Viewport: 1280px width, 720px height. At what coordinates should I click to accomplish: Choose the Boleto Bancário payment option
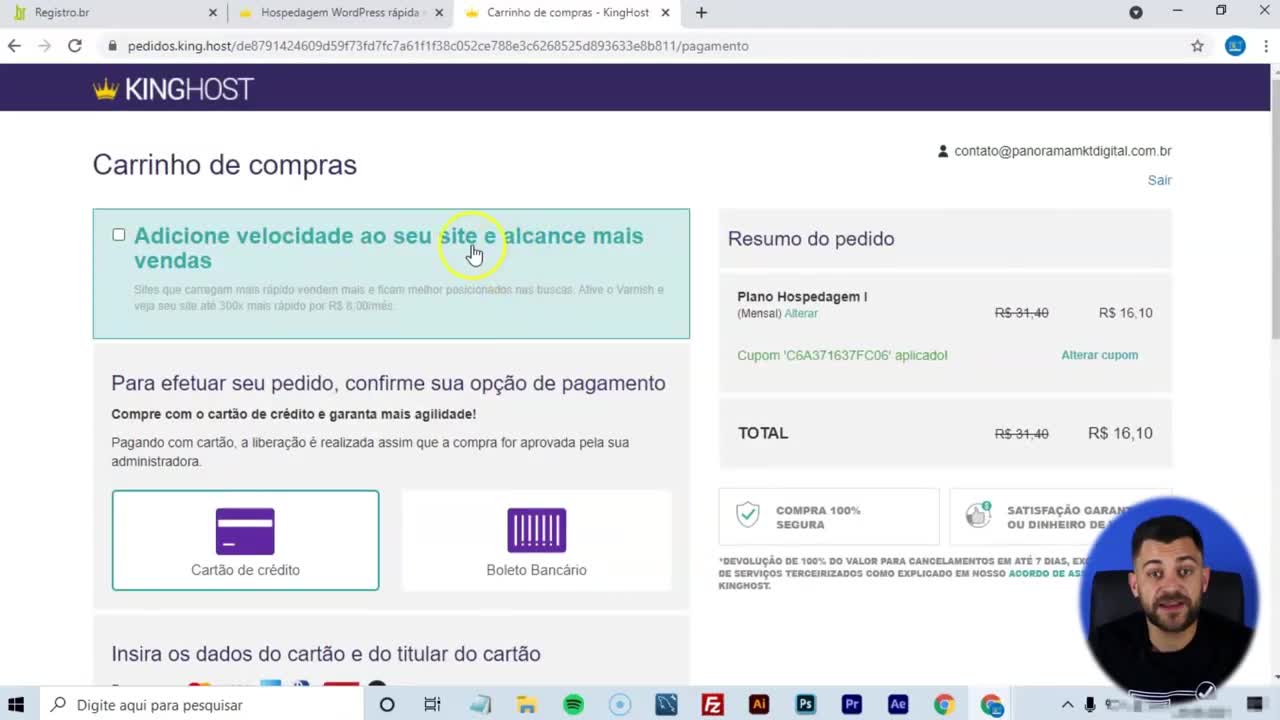(x=536, y=540)
